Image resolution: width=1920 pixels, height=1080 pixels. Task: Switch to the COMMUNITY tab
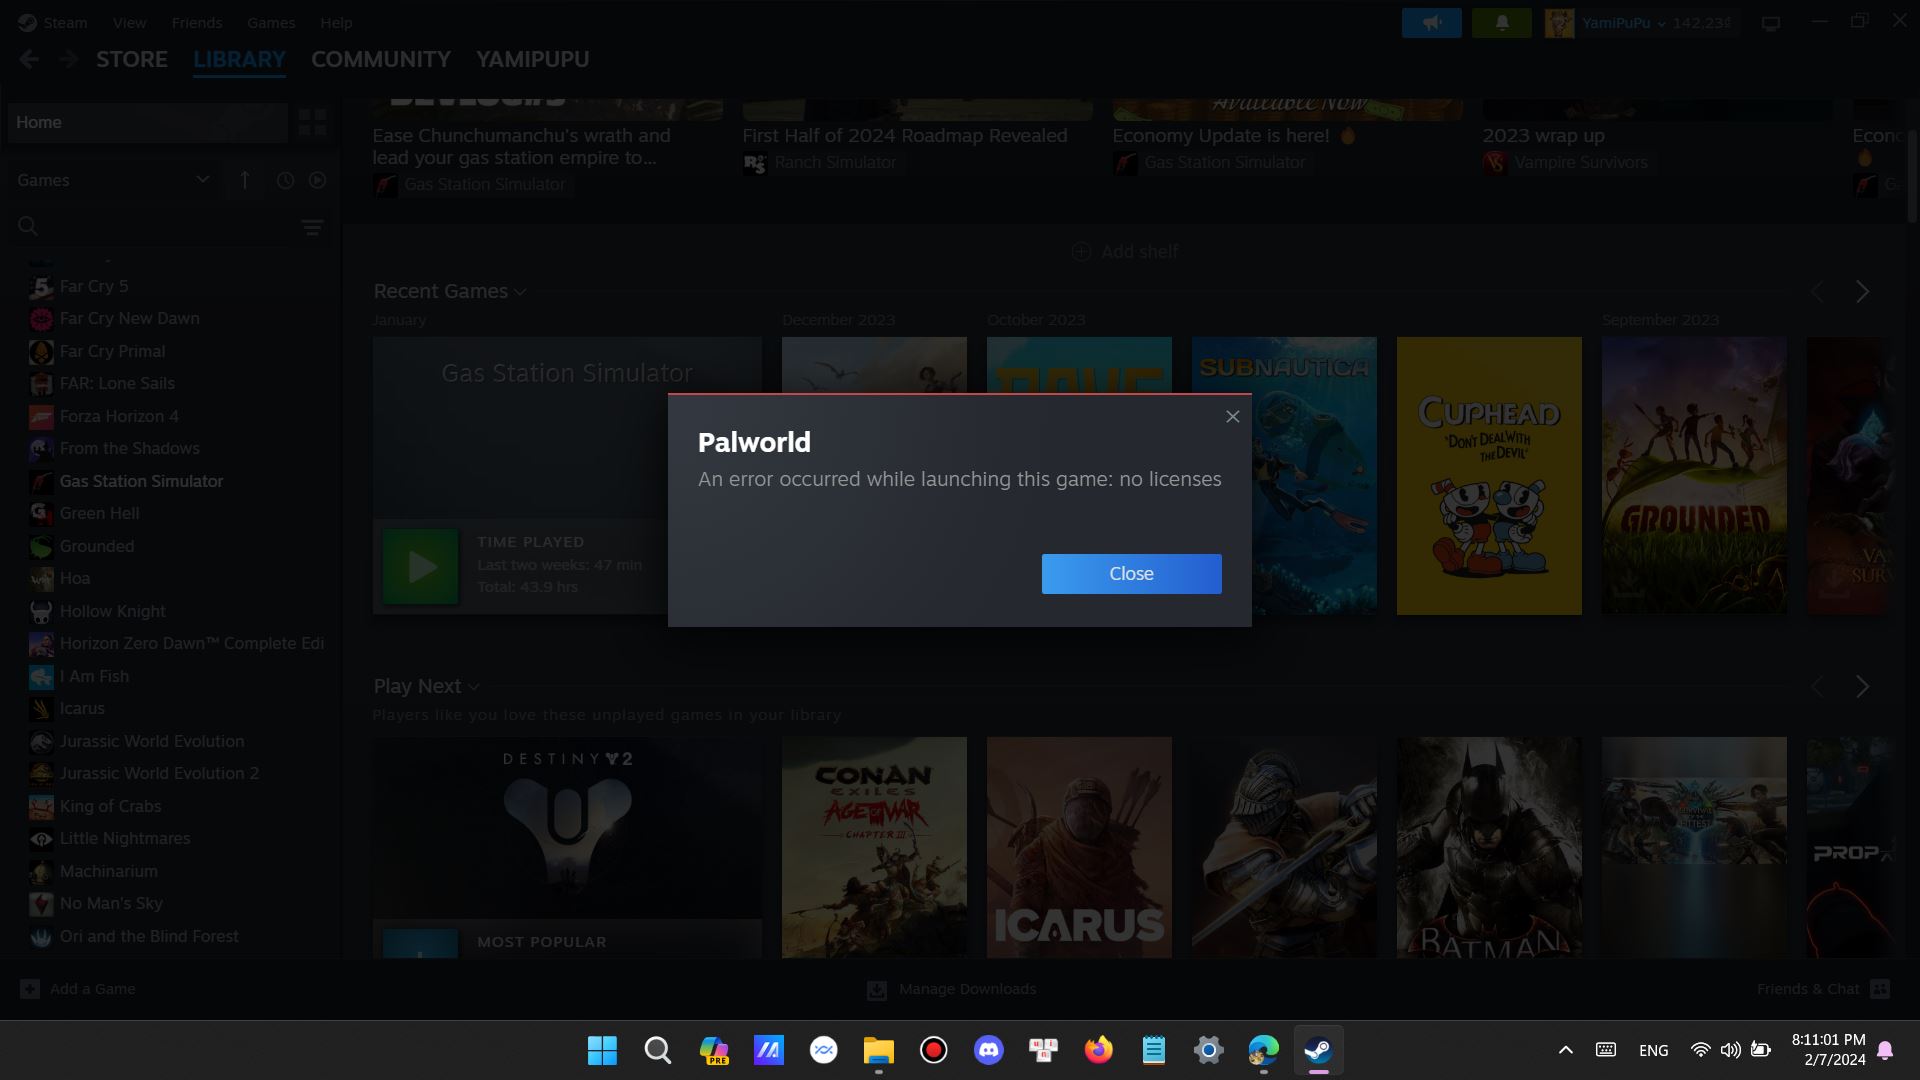pos(380,59)
